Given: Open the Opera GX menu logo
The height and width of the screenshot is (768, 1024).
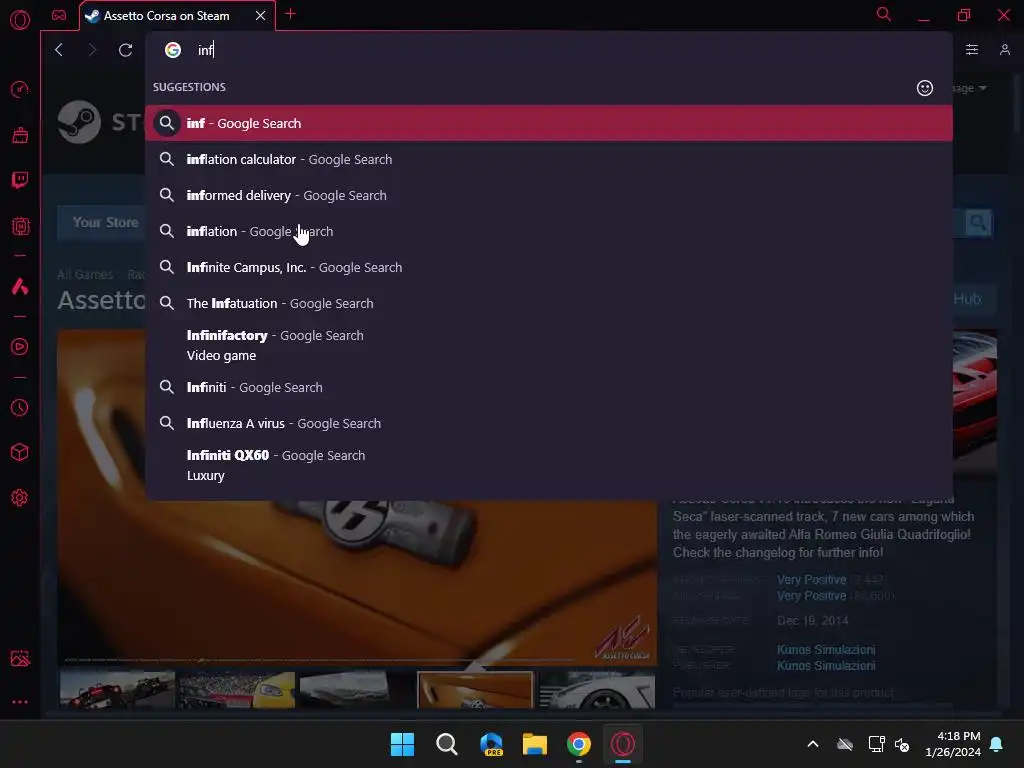Looking at the screenshot, I should click(20, 20).
